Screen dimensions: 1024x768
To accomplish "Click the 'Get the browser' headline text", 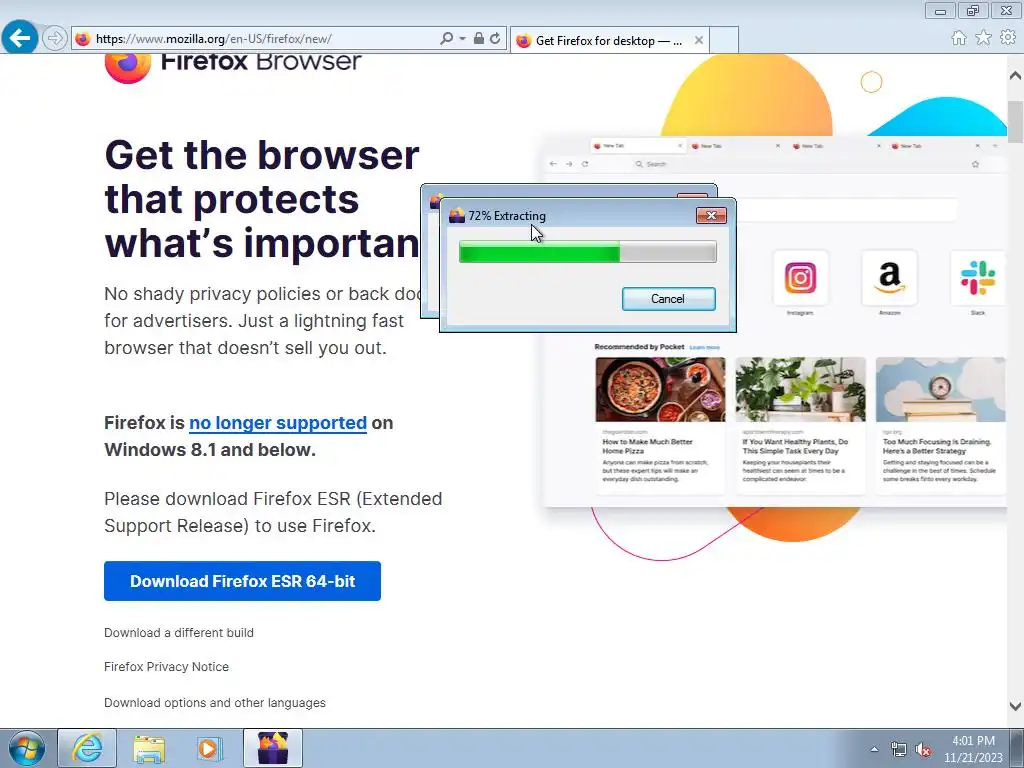I will tap(262, 155).
